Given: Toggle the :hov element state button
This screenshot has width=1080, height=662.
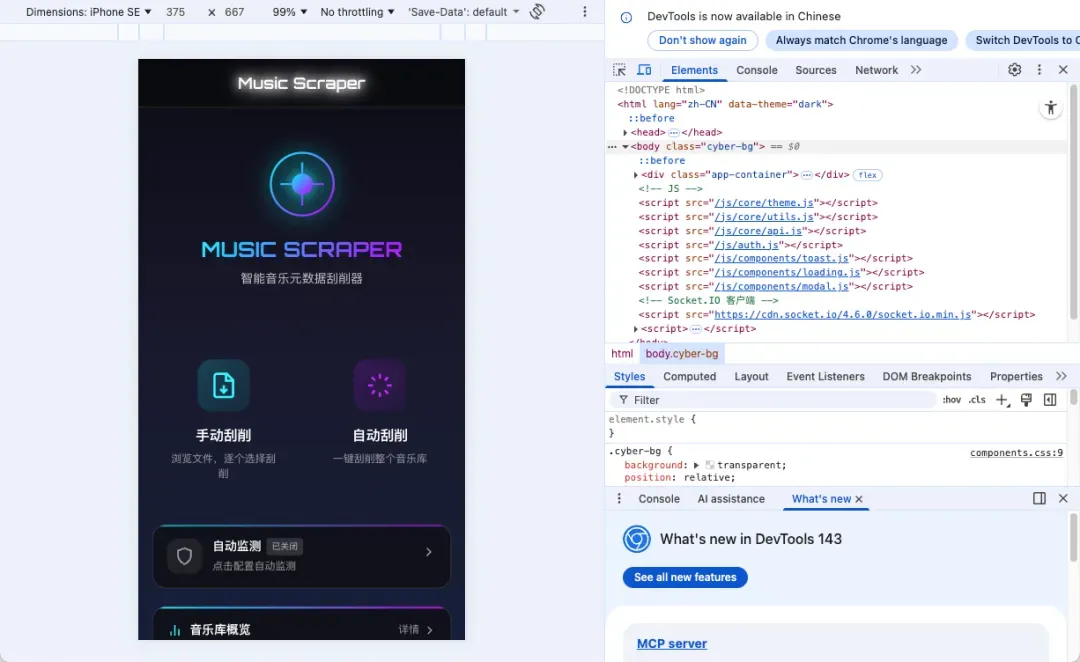Looking at the screenshot, I should [x=951, y=400].
